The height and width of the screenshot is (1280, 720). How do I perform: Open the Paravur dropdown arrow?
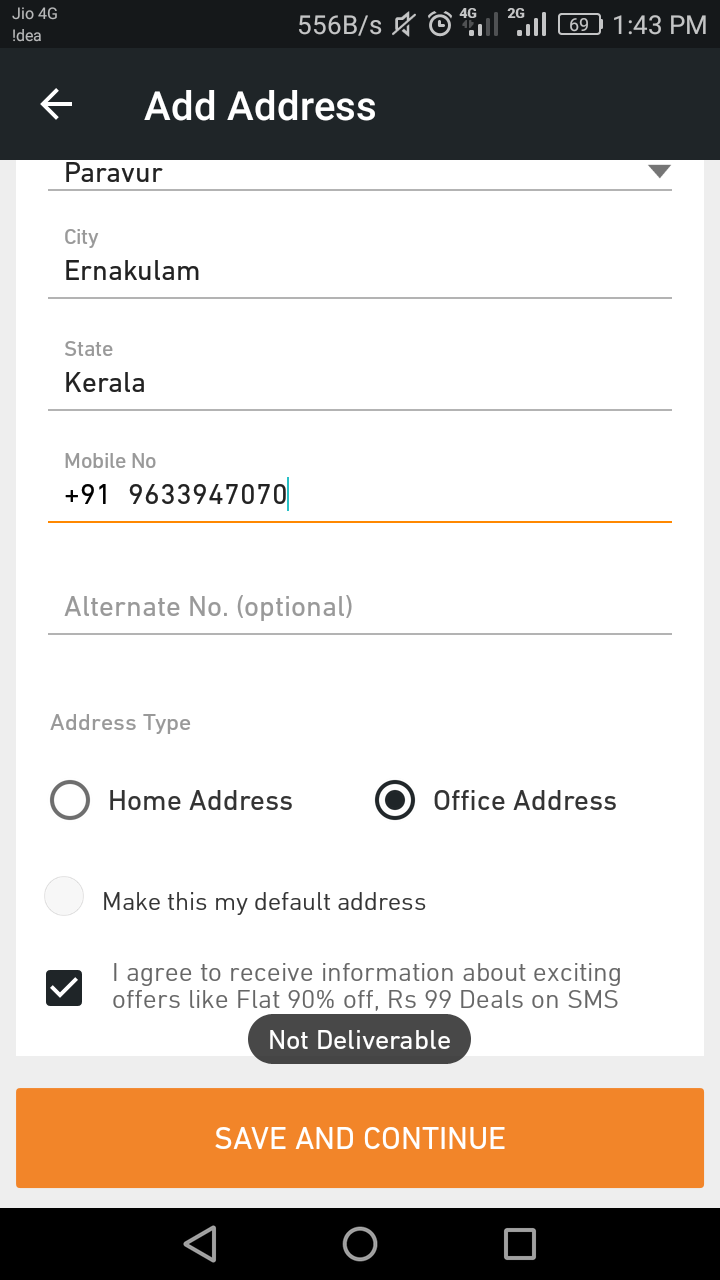click(x=658, y=172)
